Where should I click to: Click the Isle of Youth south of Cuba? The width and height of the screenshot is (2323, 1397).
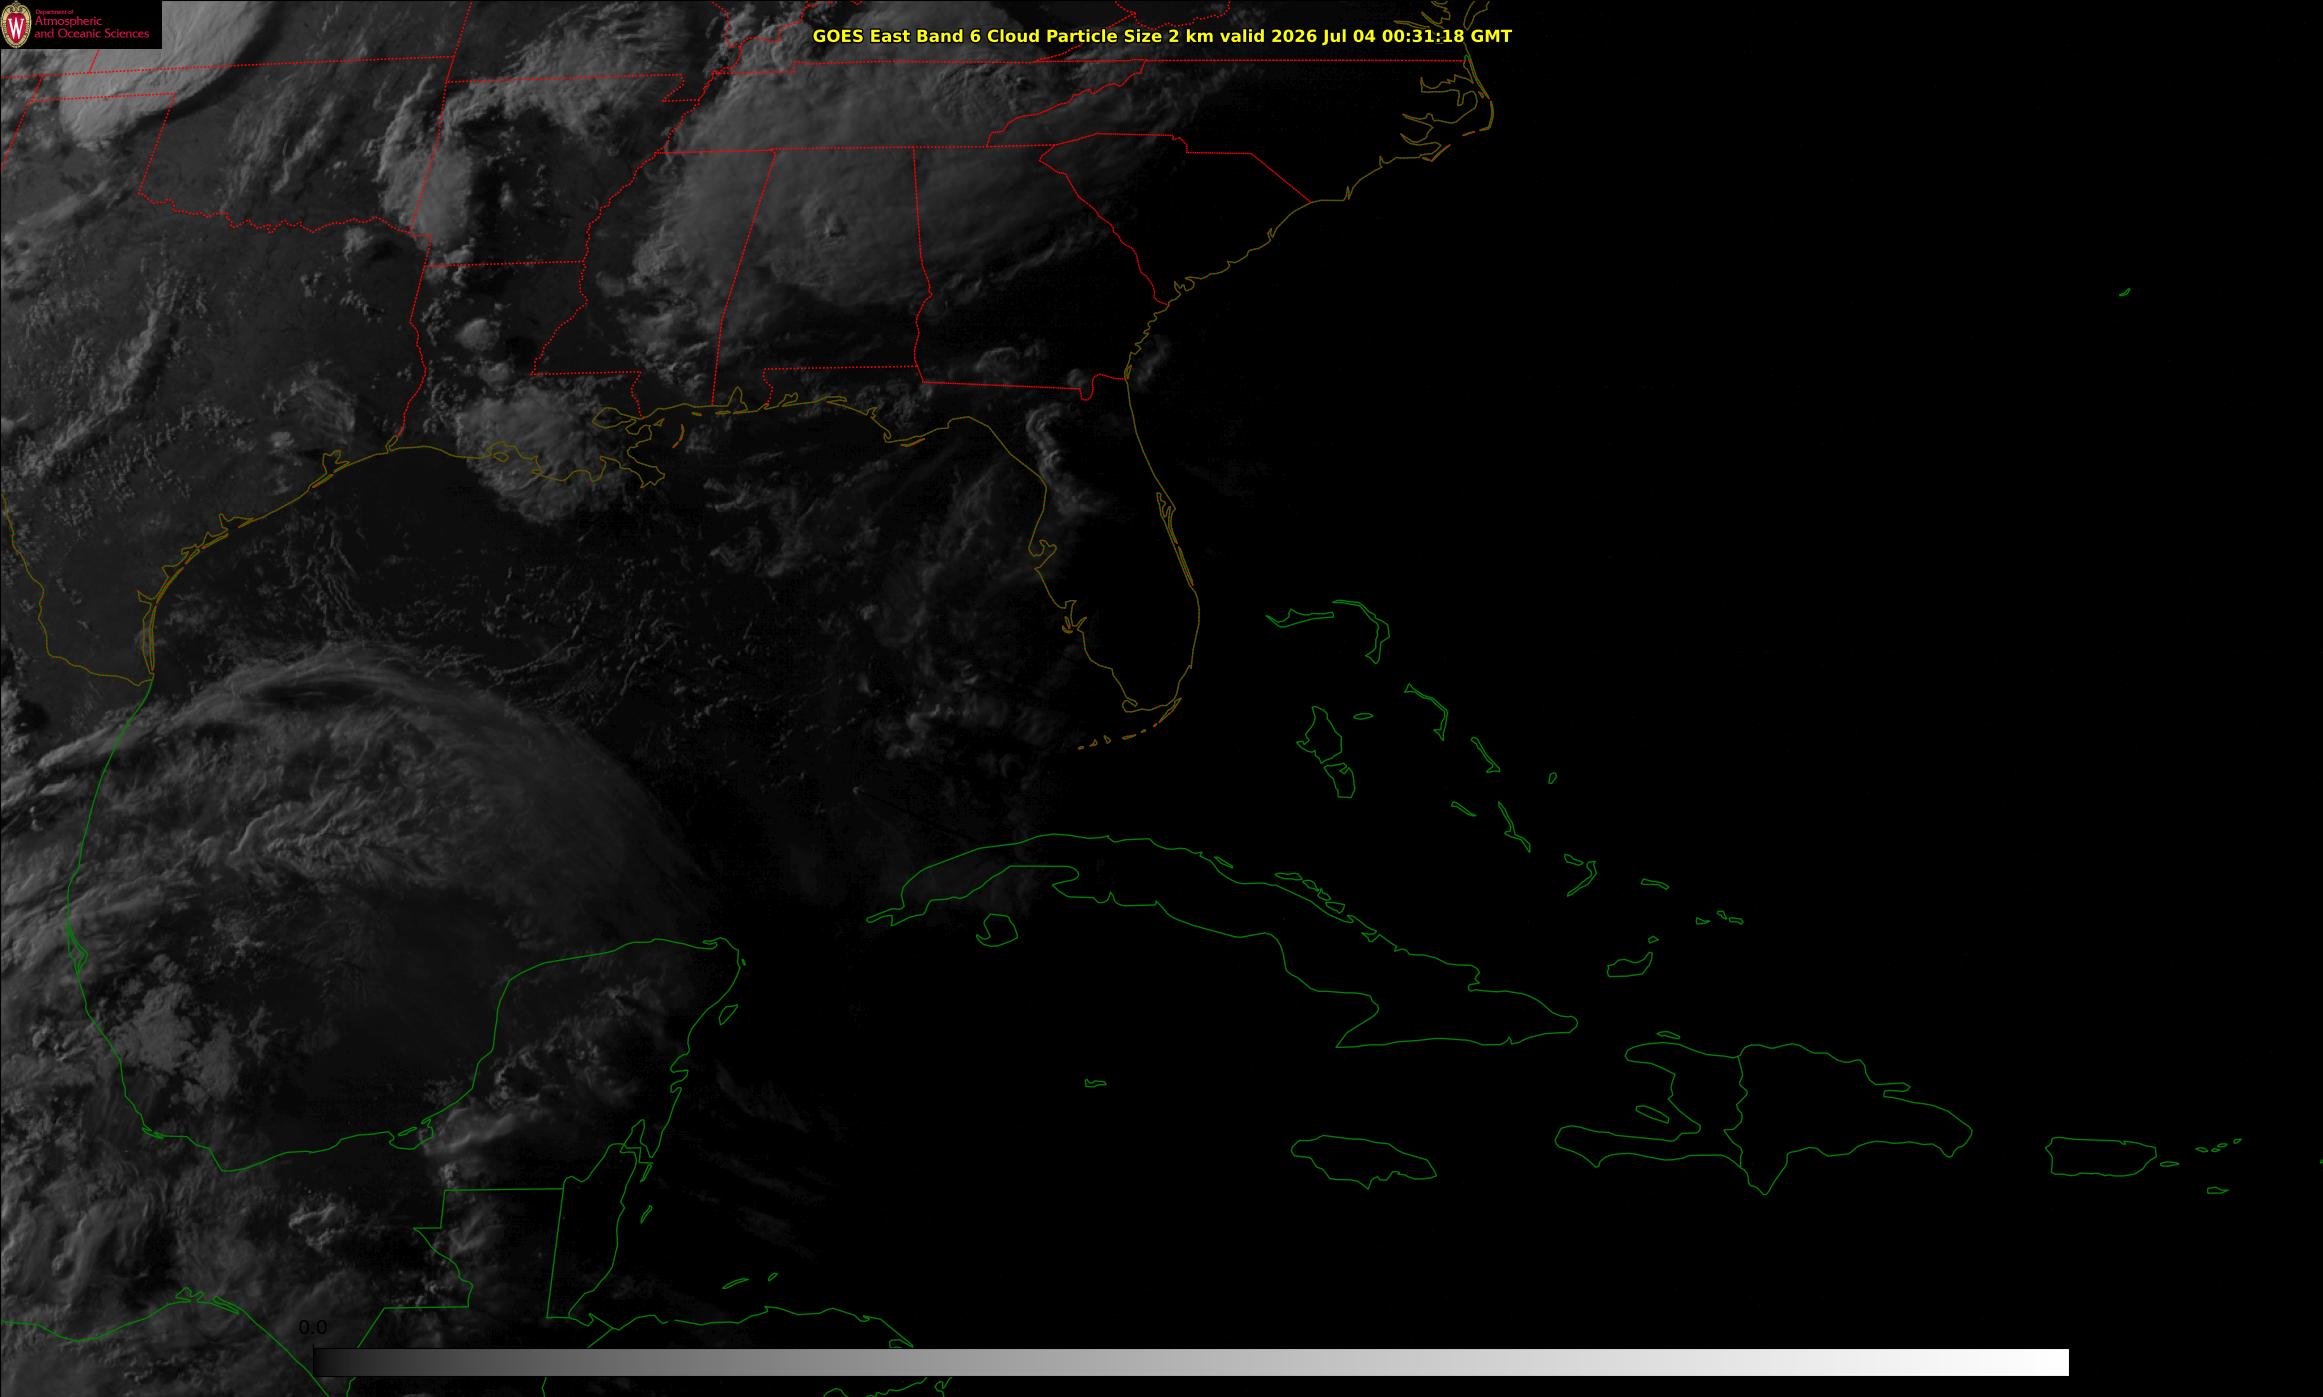tap(996, 929)
